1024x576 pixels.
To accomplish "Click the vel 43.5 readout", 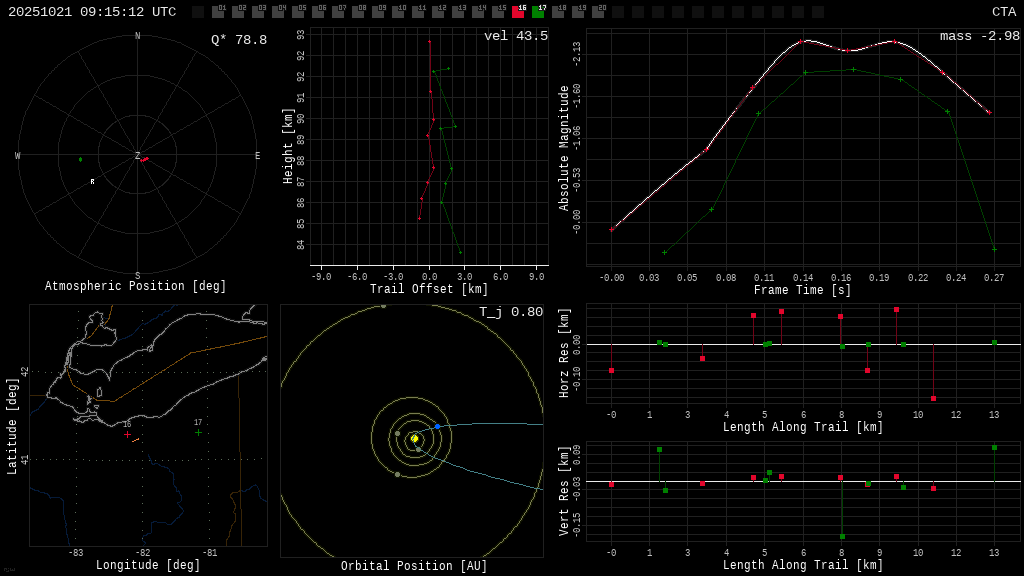I will click(516, 36).
